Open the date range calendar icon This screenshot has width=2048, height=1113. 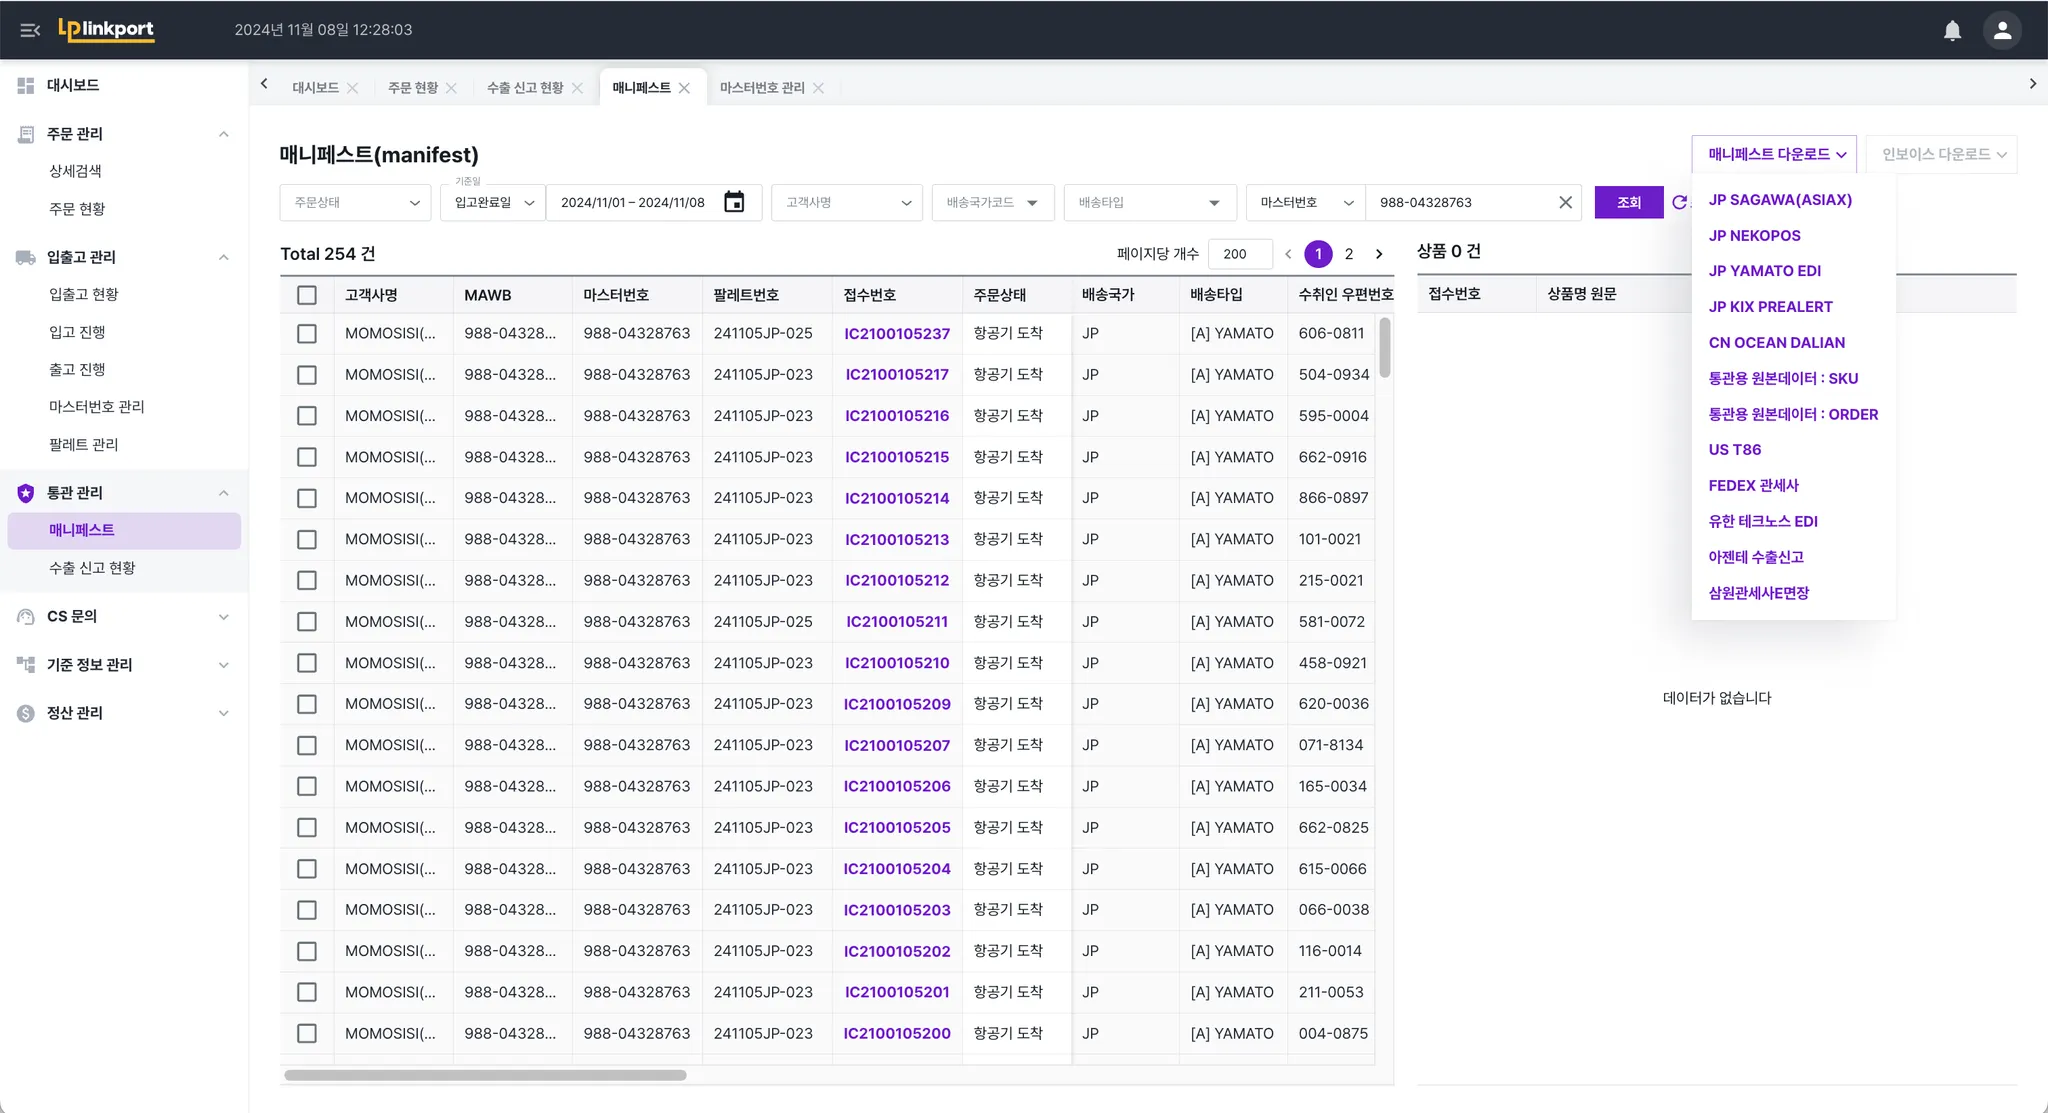point(734,202)
